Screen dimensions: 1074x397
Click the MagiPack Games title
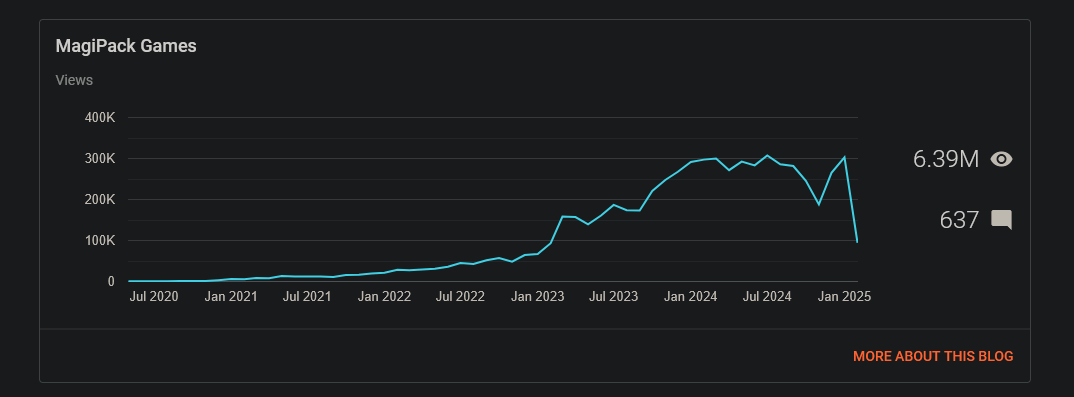click(x=126, y=46)
